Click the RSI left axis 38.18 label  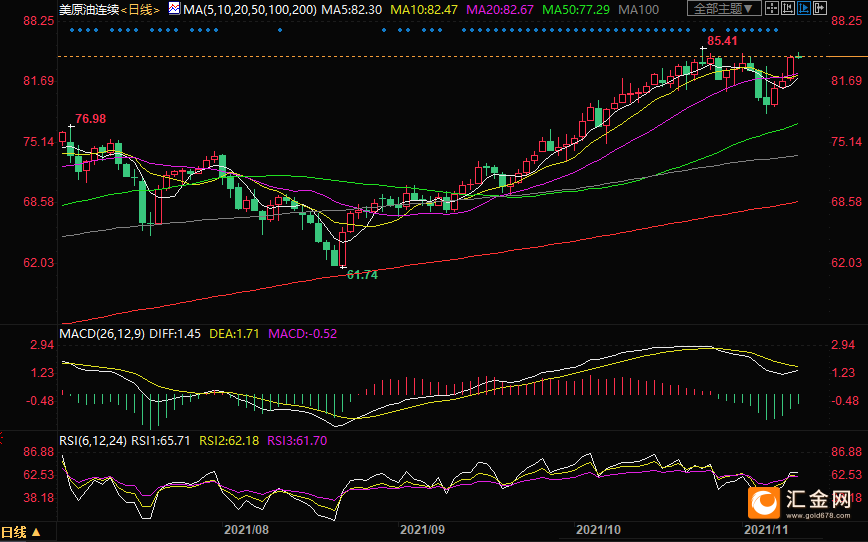(39, 498)
